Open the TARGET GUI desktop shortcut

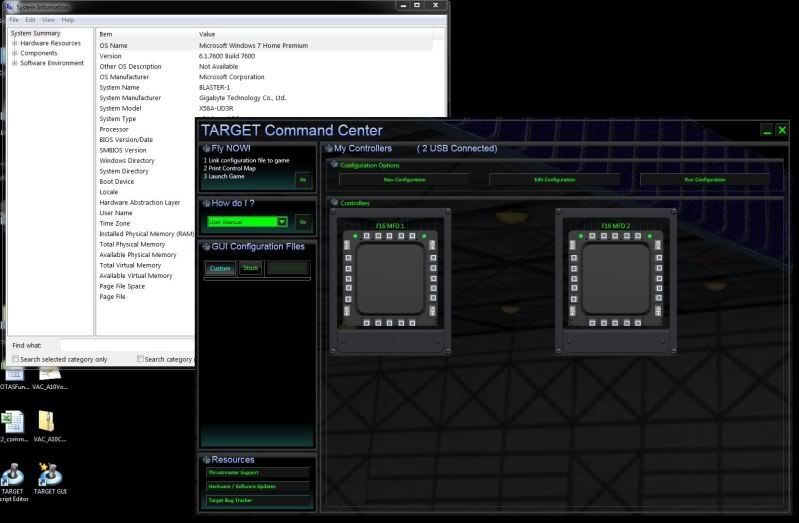click(x=50, y=476)
